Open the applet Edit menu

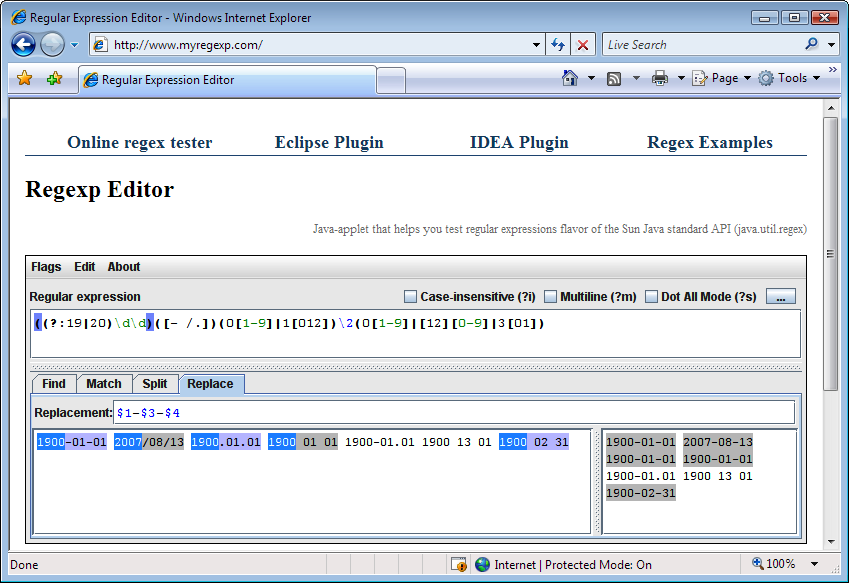[x=84, y=267]
